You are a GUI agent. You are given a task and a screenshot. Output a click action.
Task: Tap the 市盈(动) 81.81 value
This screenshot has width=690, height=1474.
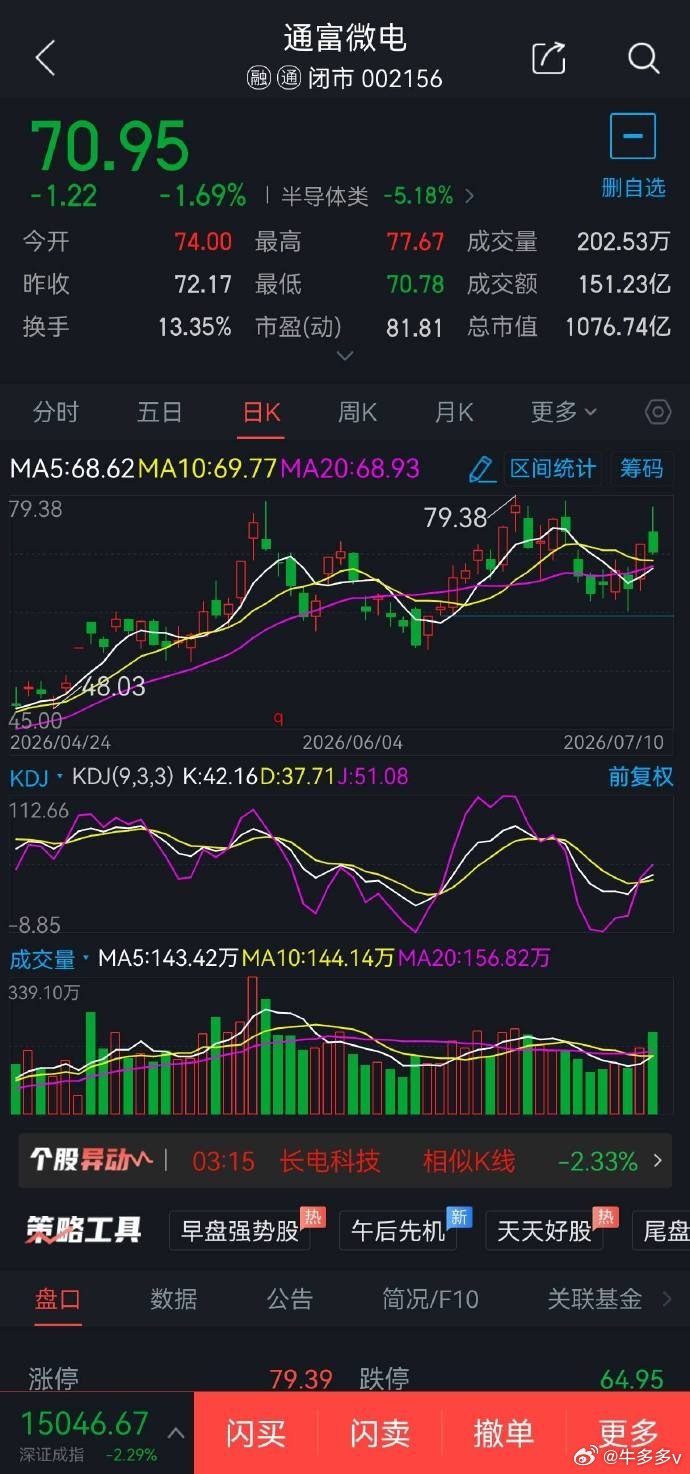click(x=415, y=326)
